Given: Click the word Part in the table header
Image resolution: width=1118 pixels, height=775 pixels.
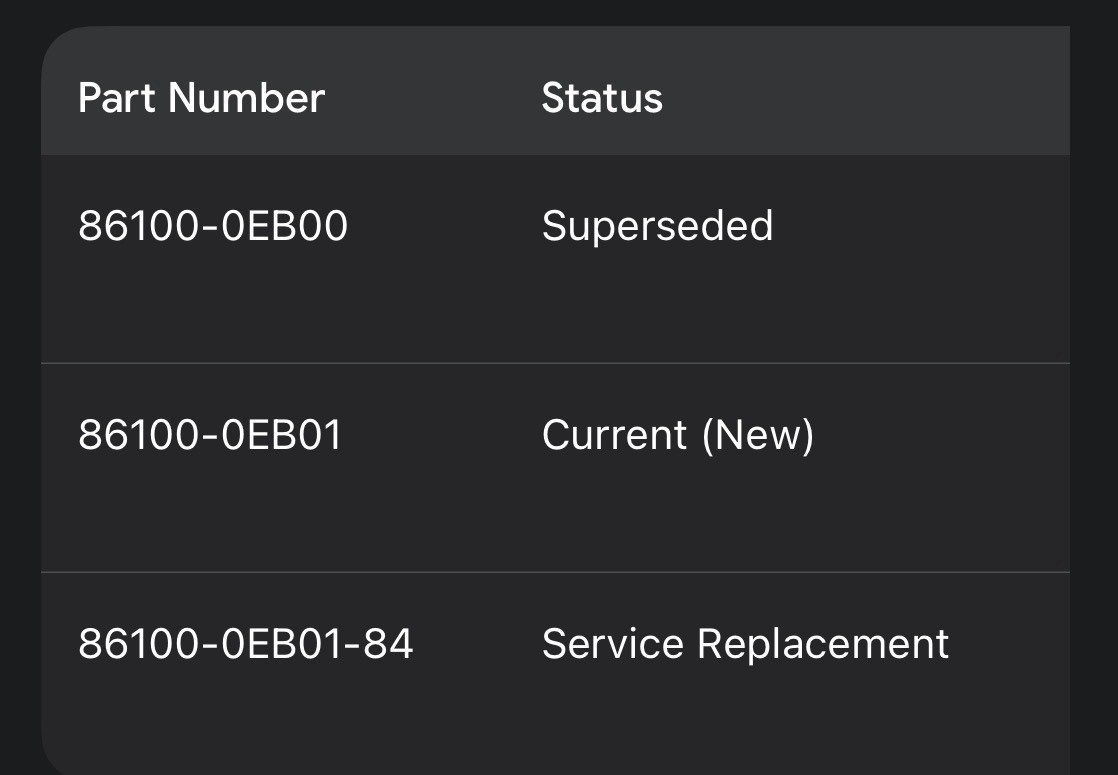Looking at the screenshot, I should pos(117,98).
